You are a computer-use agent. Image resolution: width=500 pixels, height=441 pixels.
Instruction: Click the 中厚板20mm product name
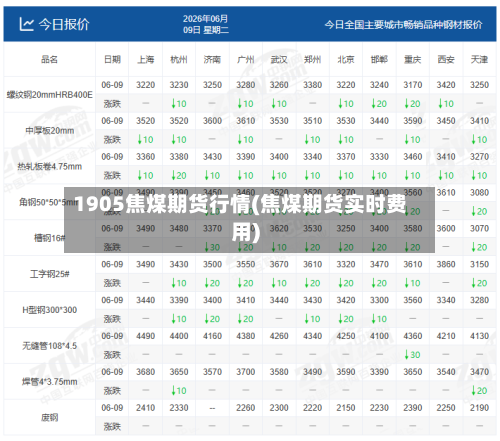(49, 131)
